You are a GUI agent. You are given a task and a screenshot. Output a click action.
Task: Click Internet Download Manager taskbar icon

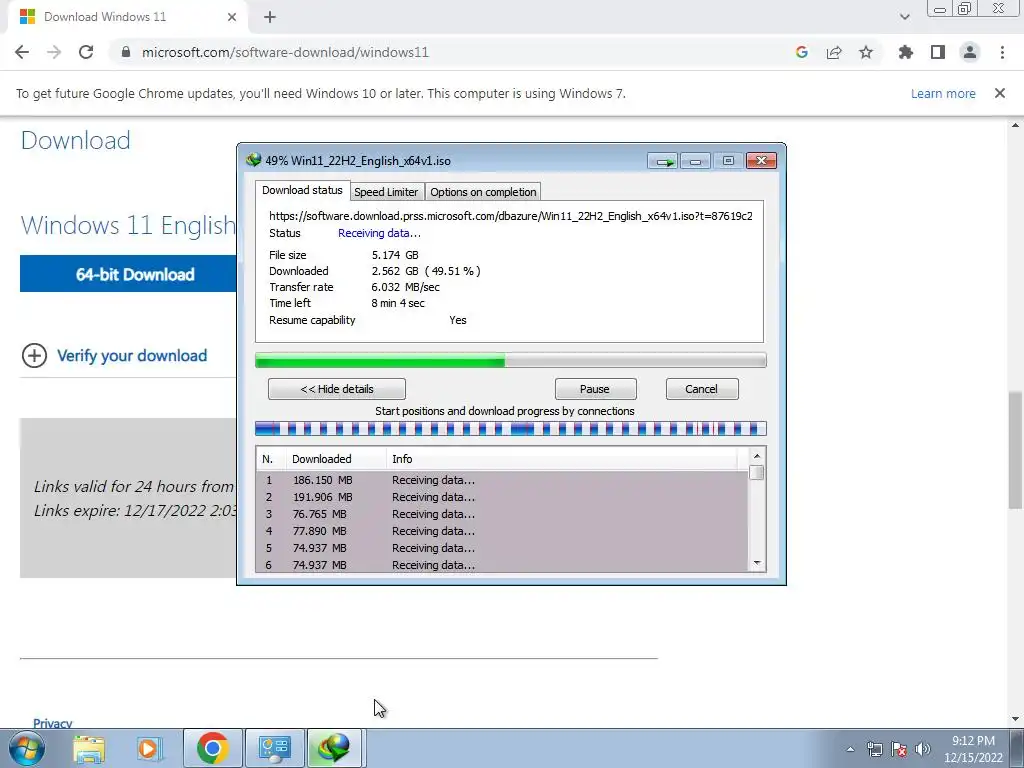click(x=334, y=749)
